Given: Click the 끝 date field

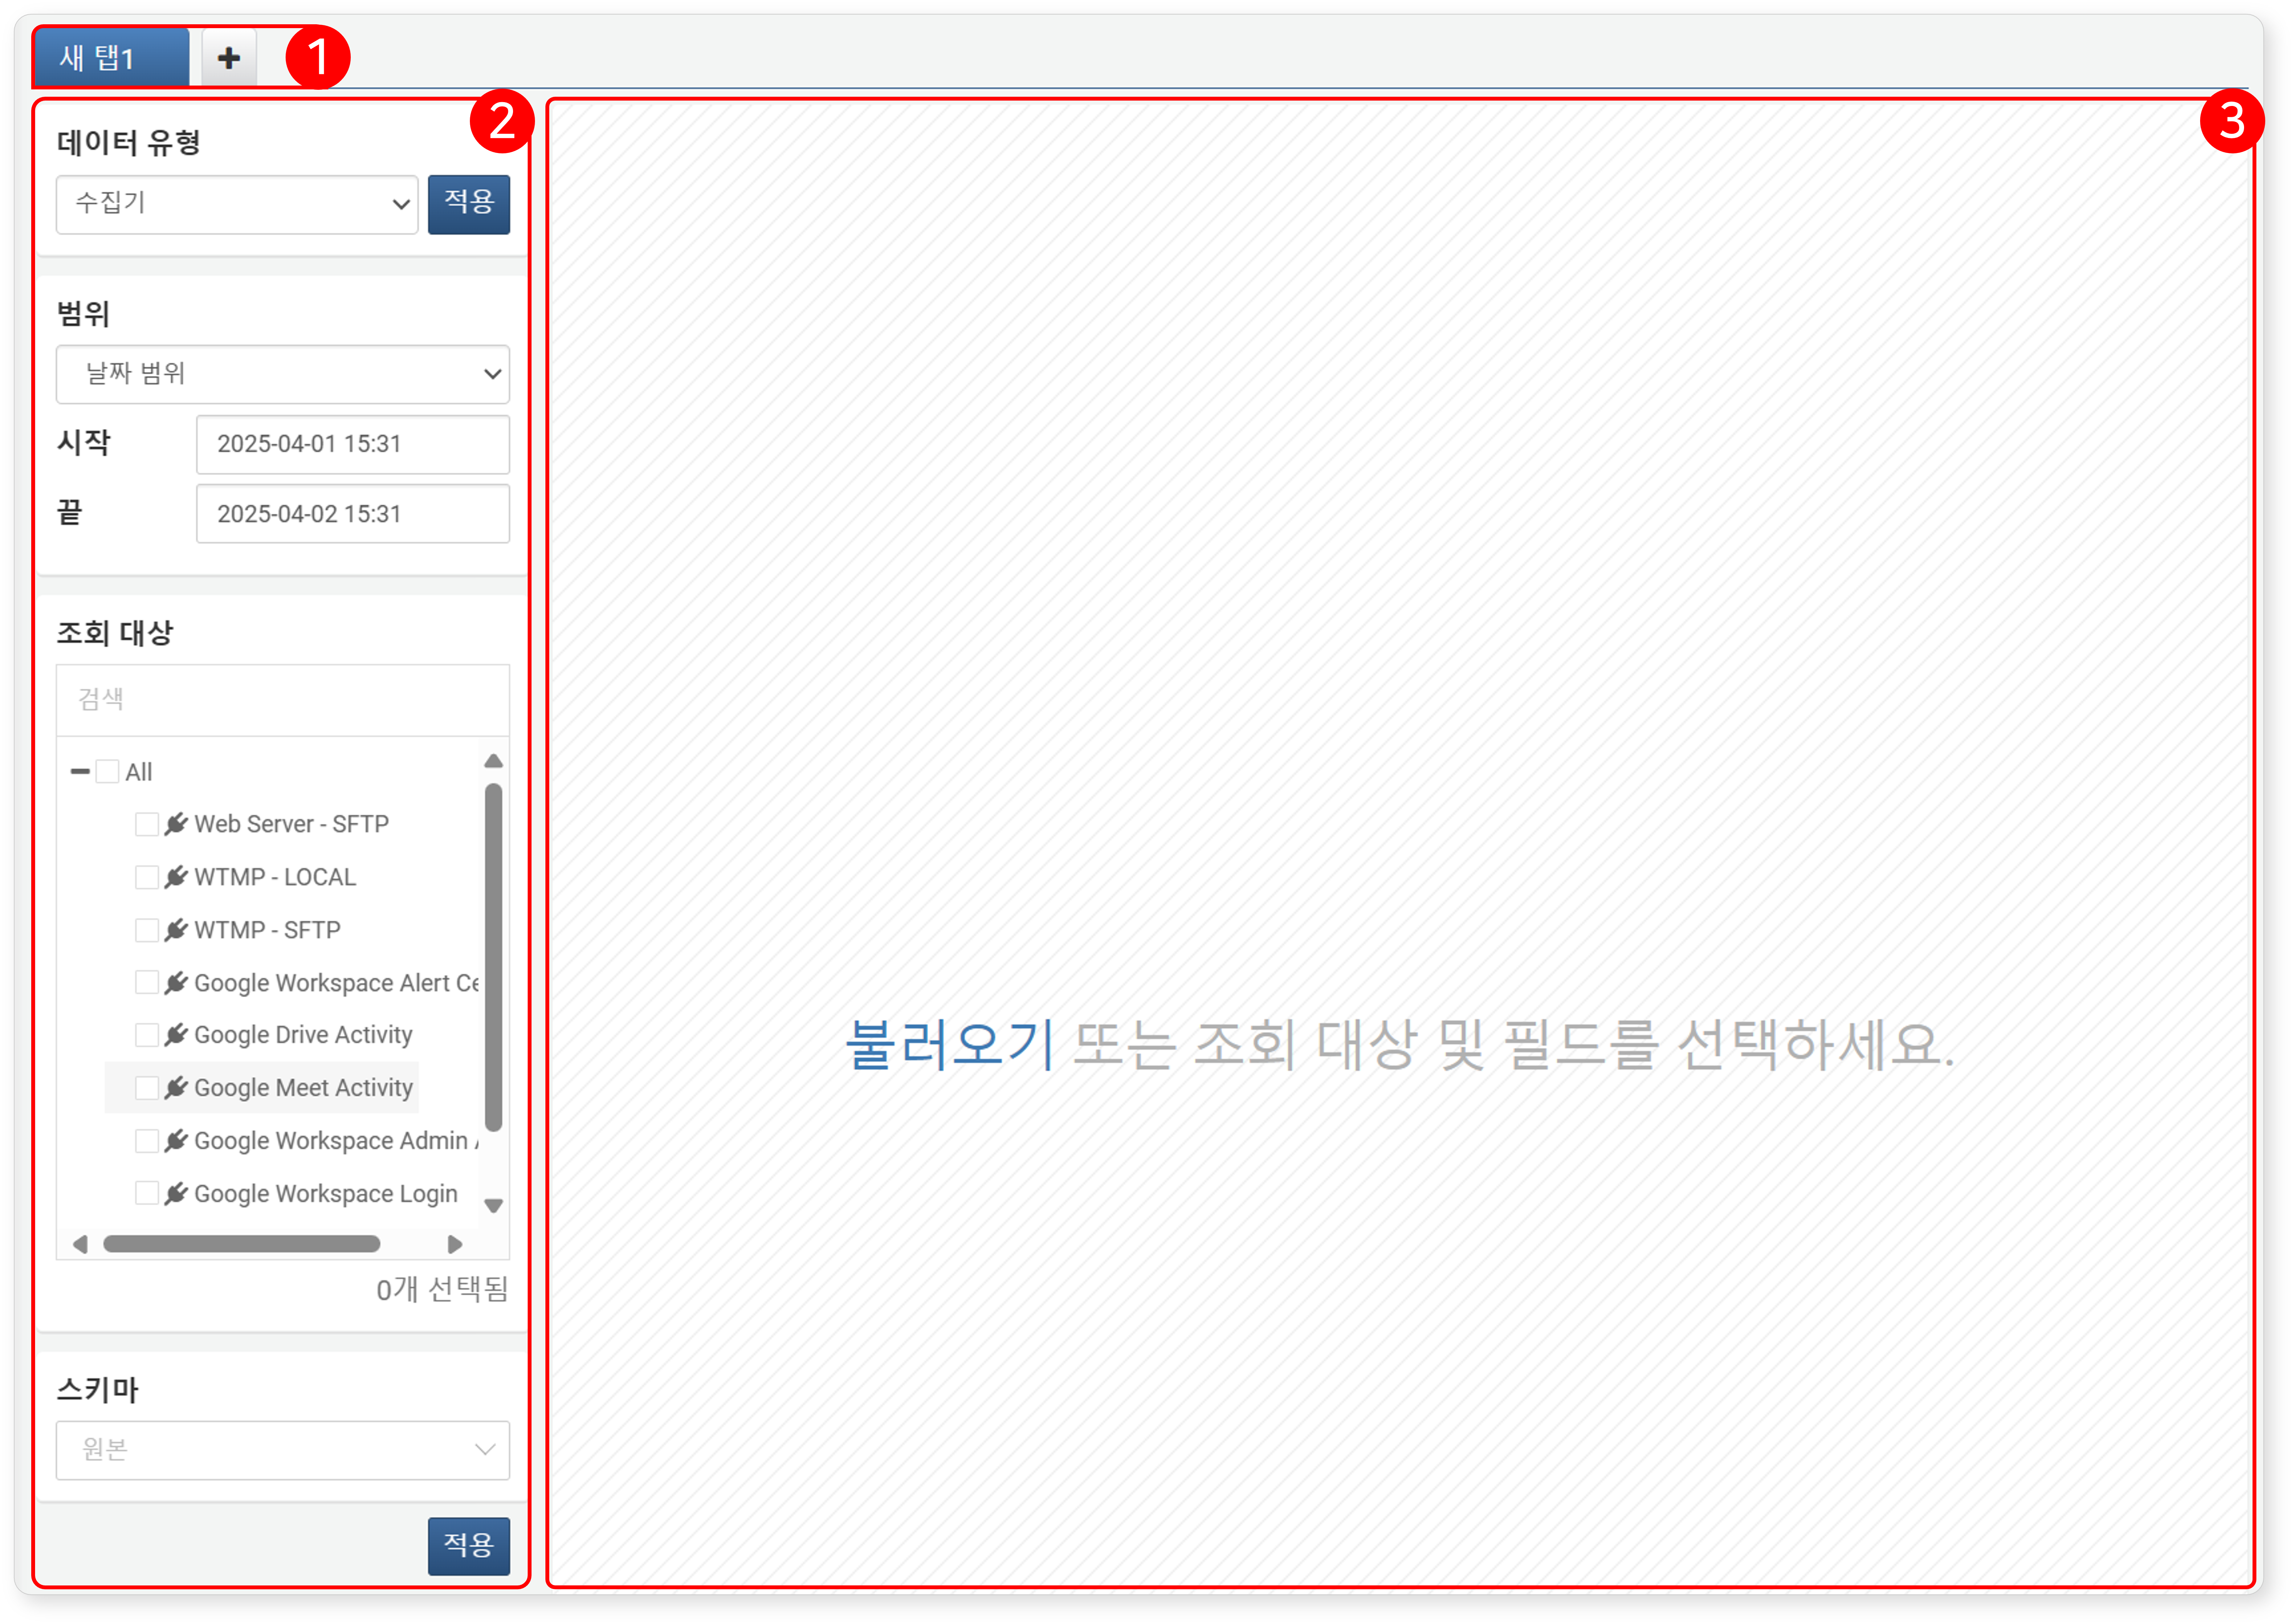Looking at the screenshot, I should tap(353, 514).
